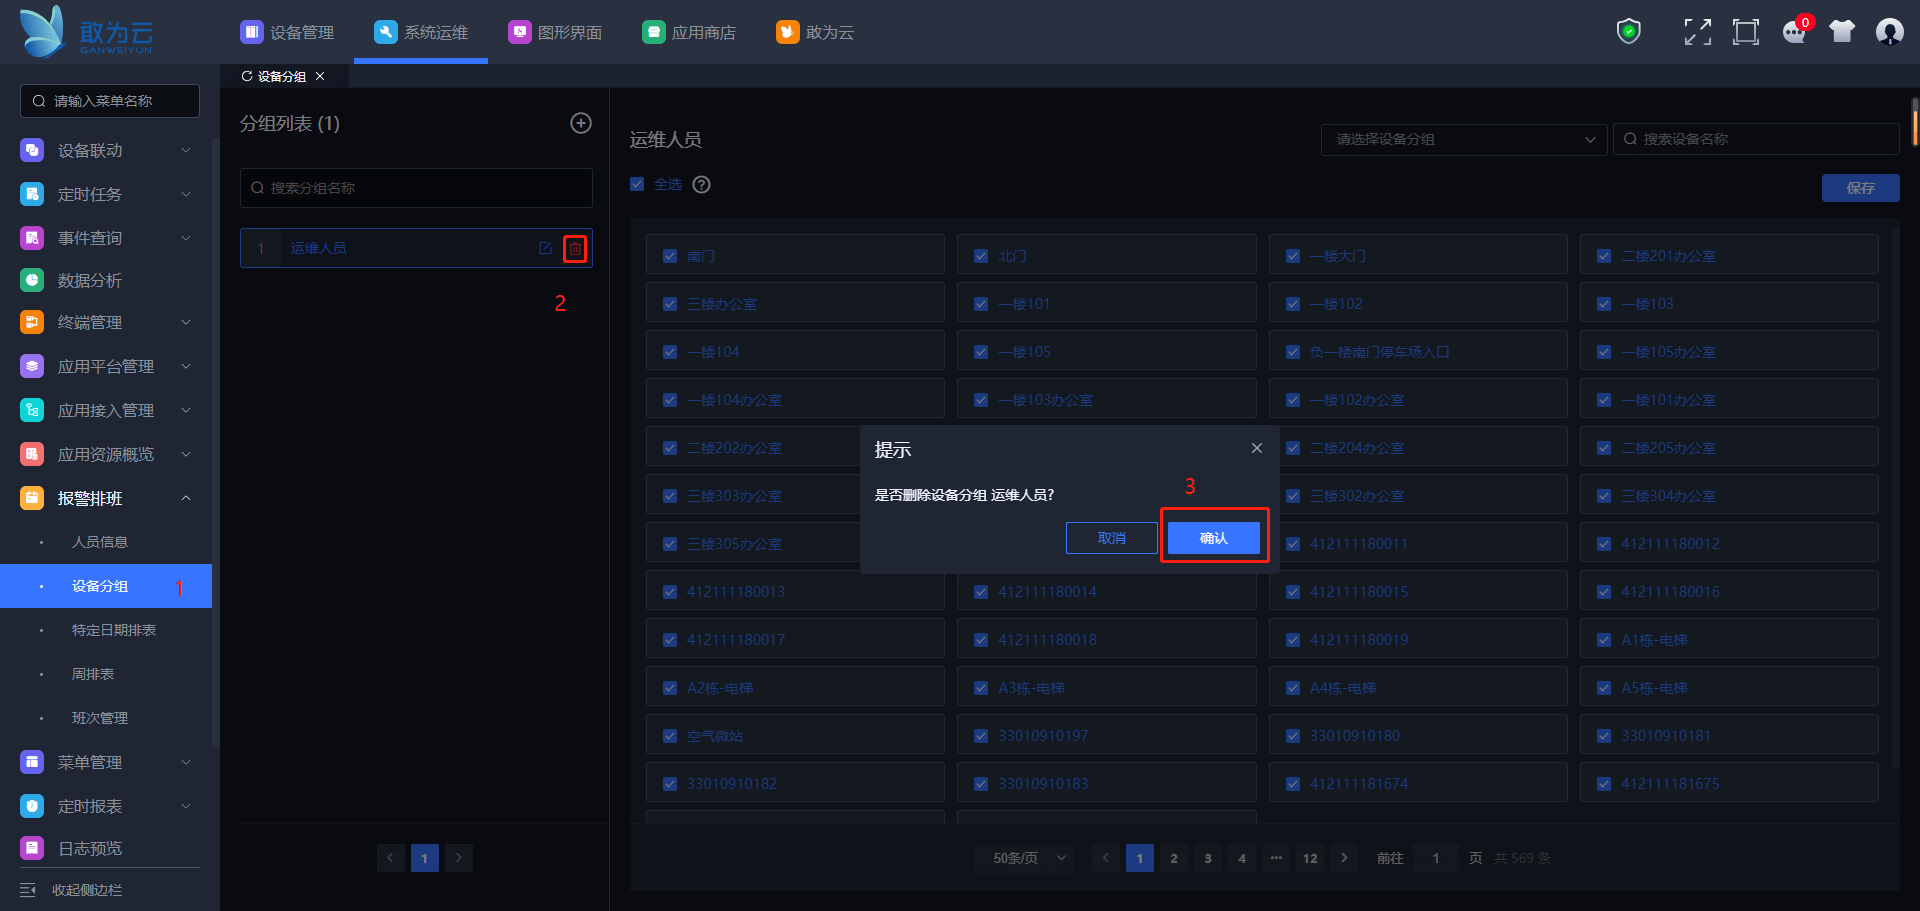Toggle the 北门 device checkbox
Screen dimensions: 1920x911
coord(981,256)
